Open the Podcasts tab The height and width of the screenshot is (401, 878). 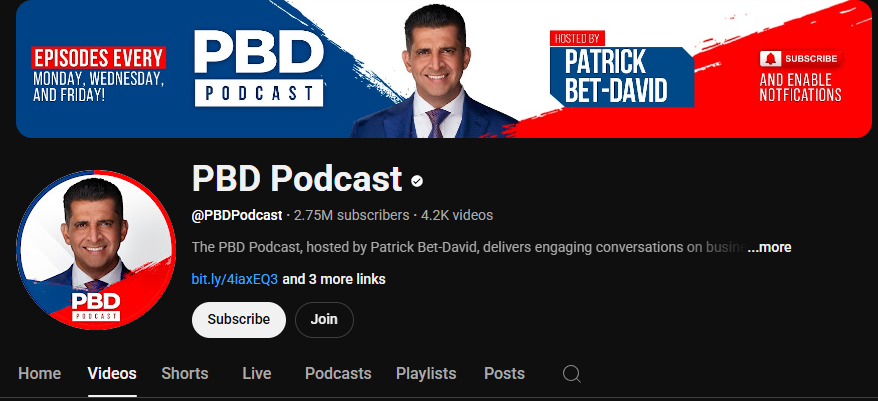[338, 374]
